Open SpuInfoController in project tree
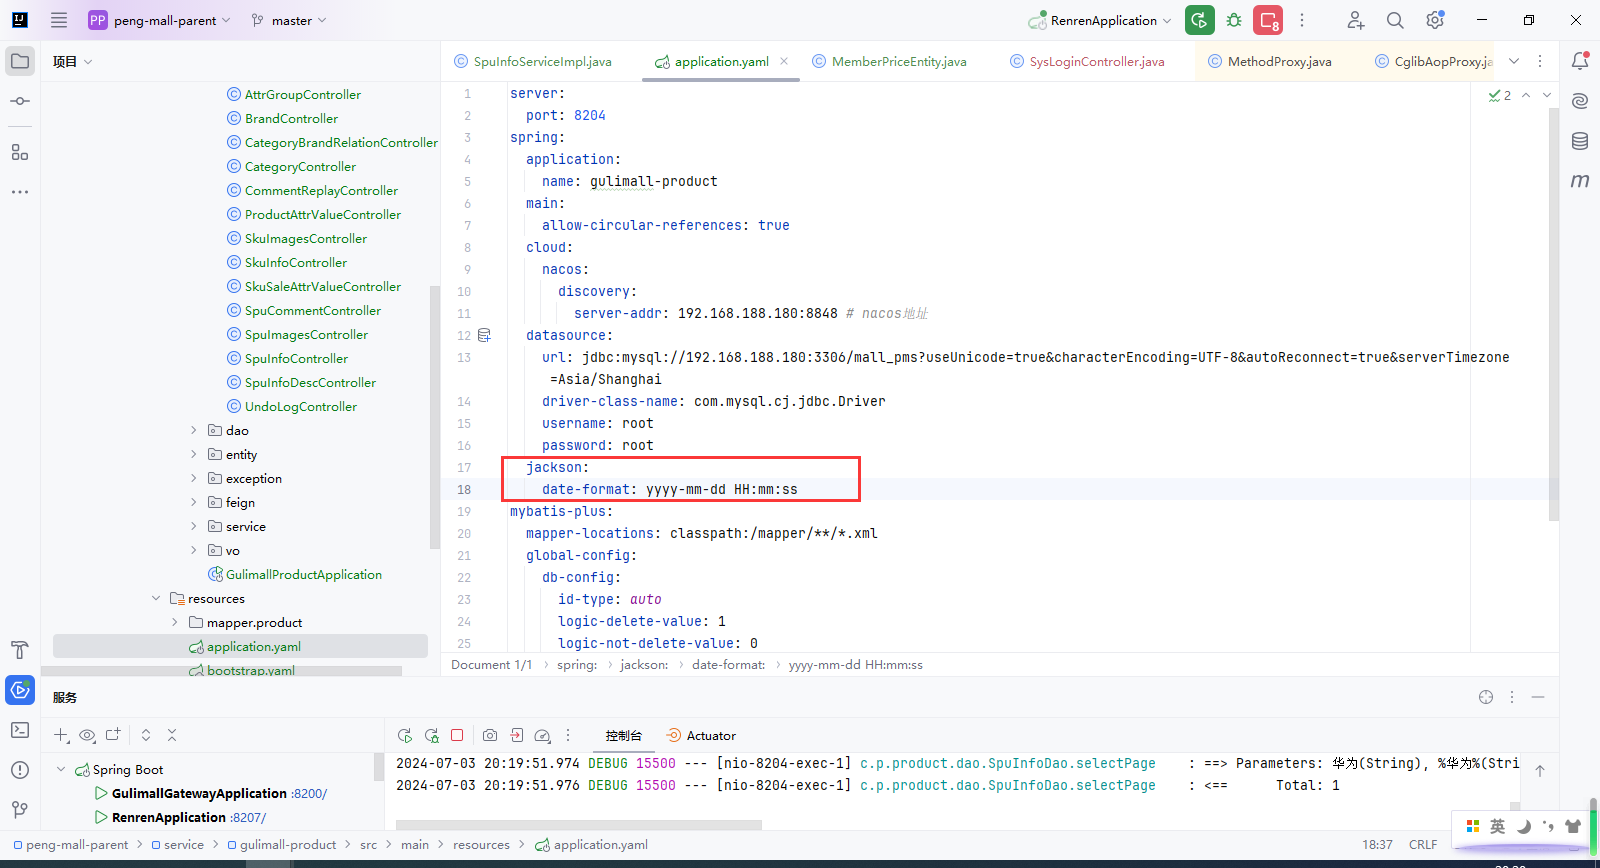This screenshot has width=1600, height=868. 296,358
